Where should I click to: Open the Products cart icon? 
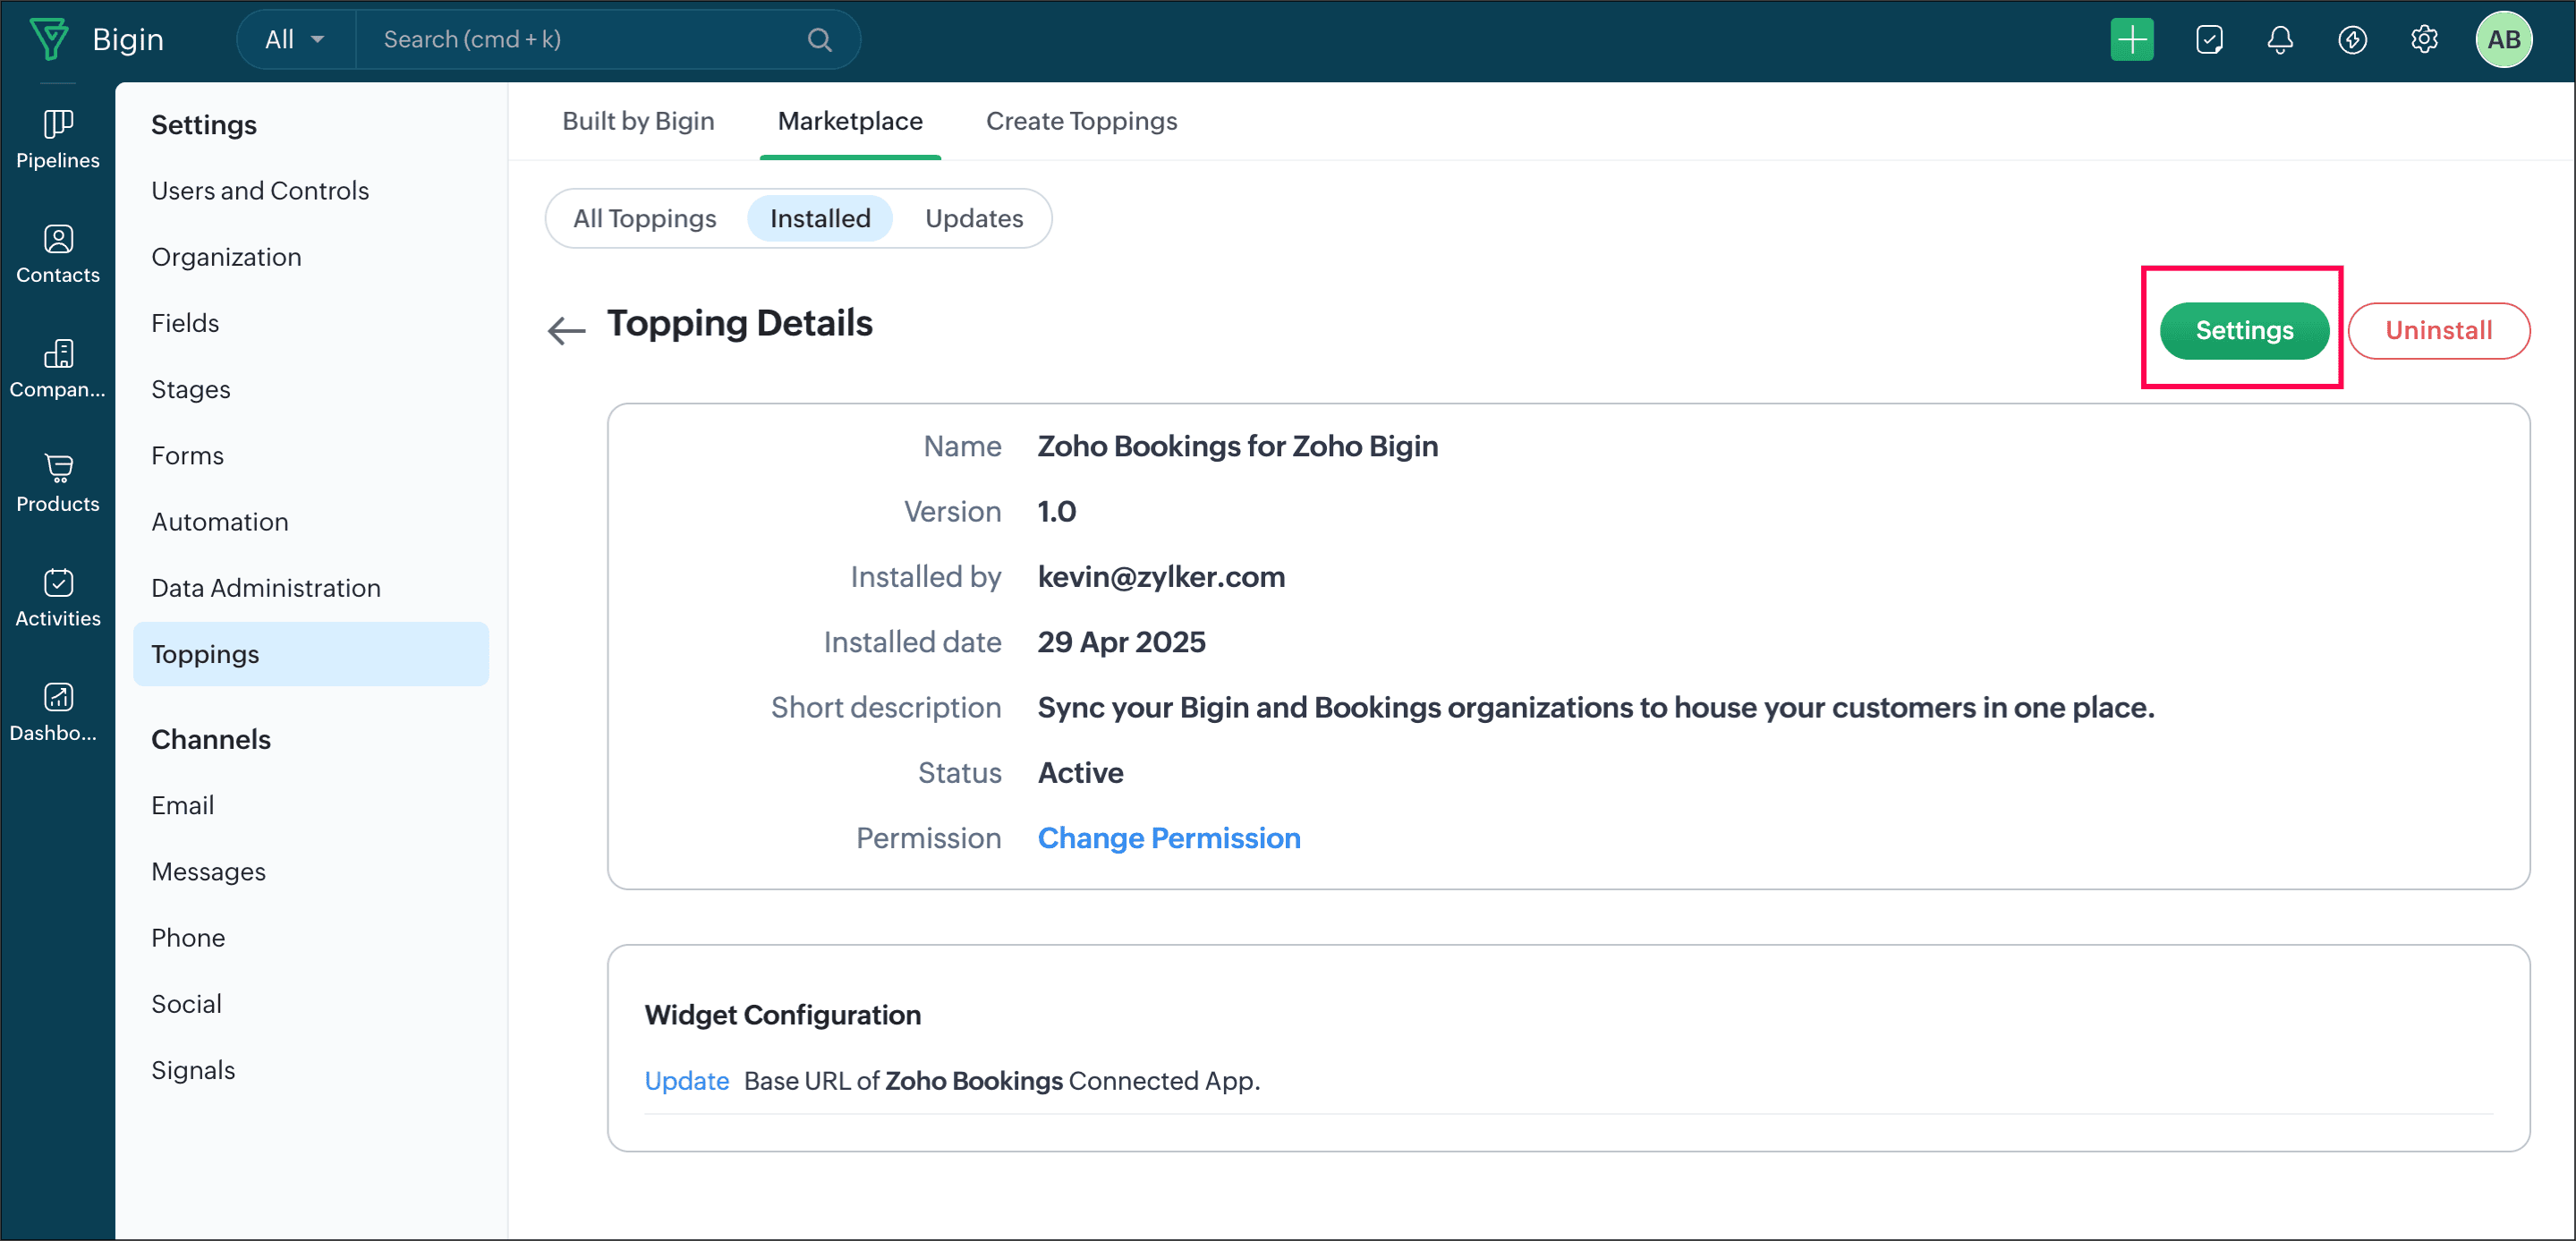pos(58,468)
